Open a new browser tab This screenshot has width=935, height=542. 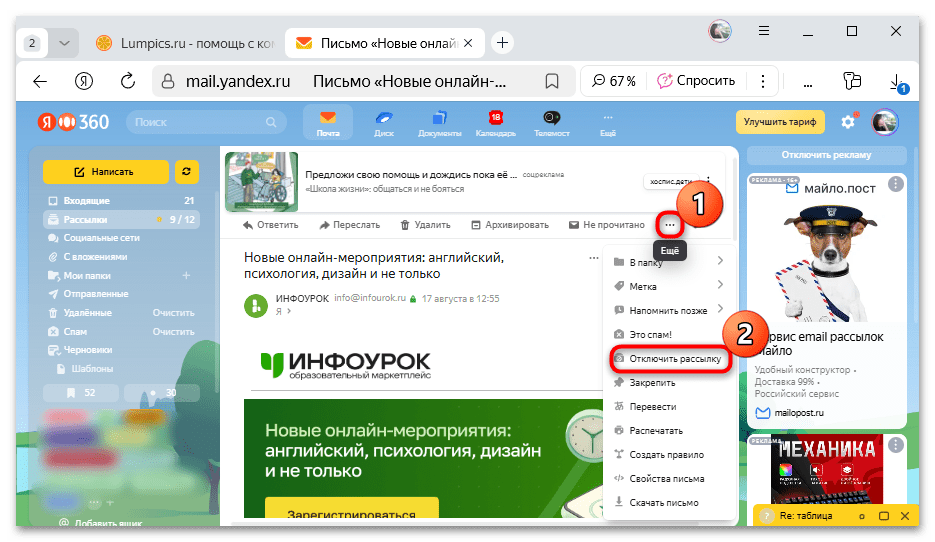(x=503, y=43)
